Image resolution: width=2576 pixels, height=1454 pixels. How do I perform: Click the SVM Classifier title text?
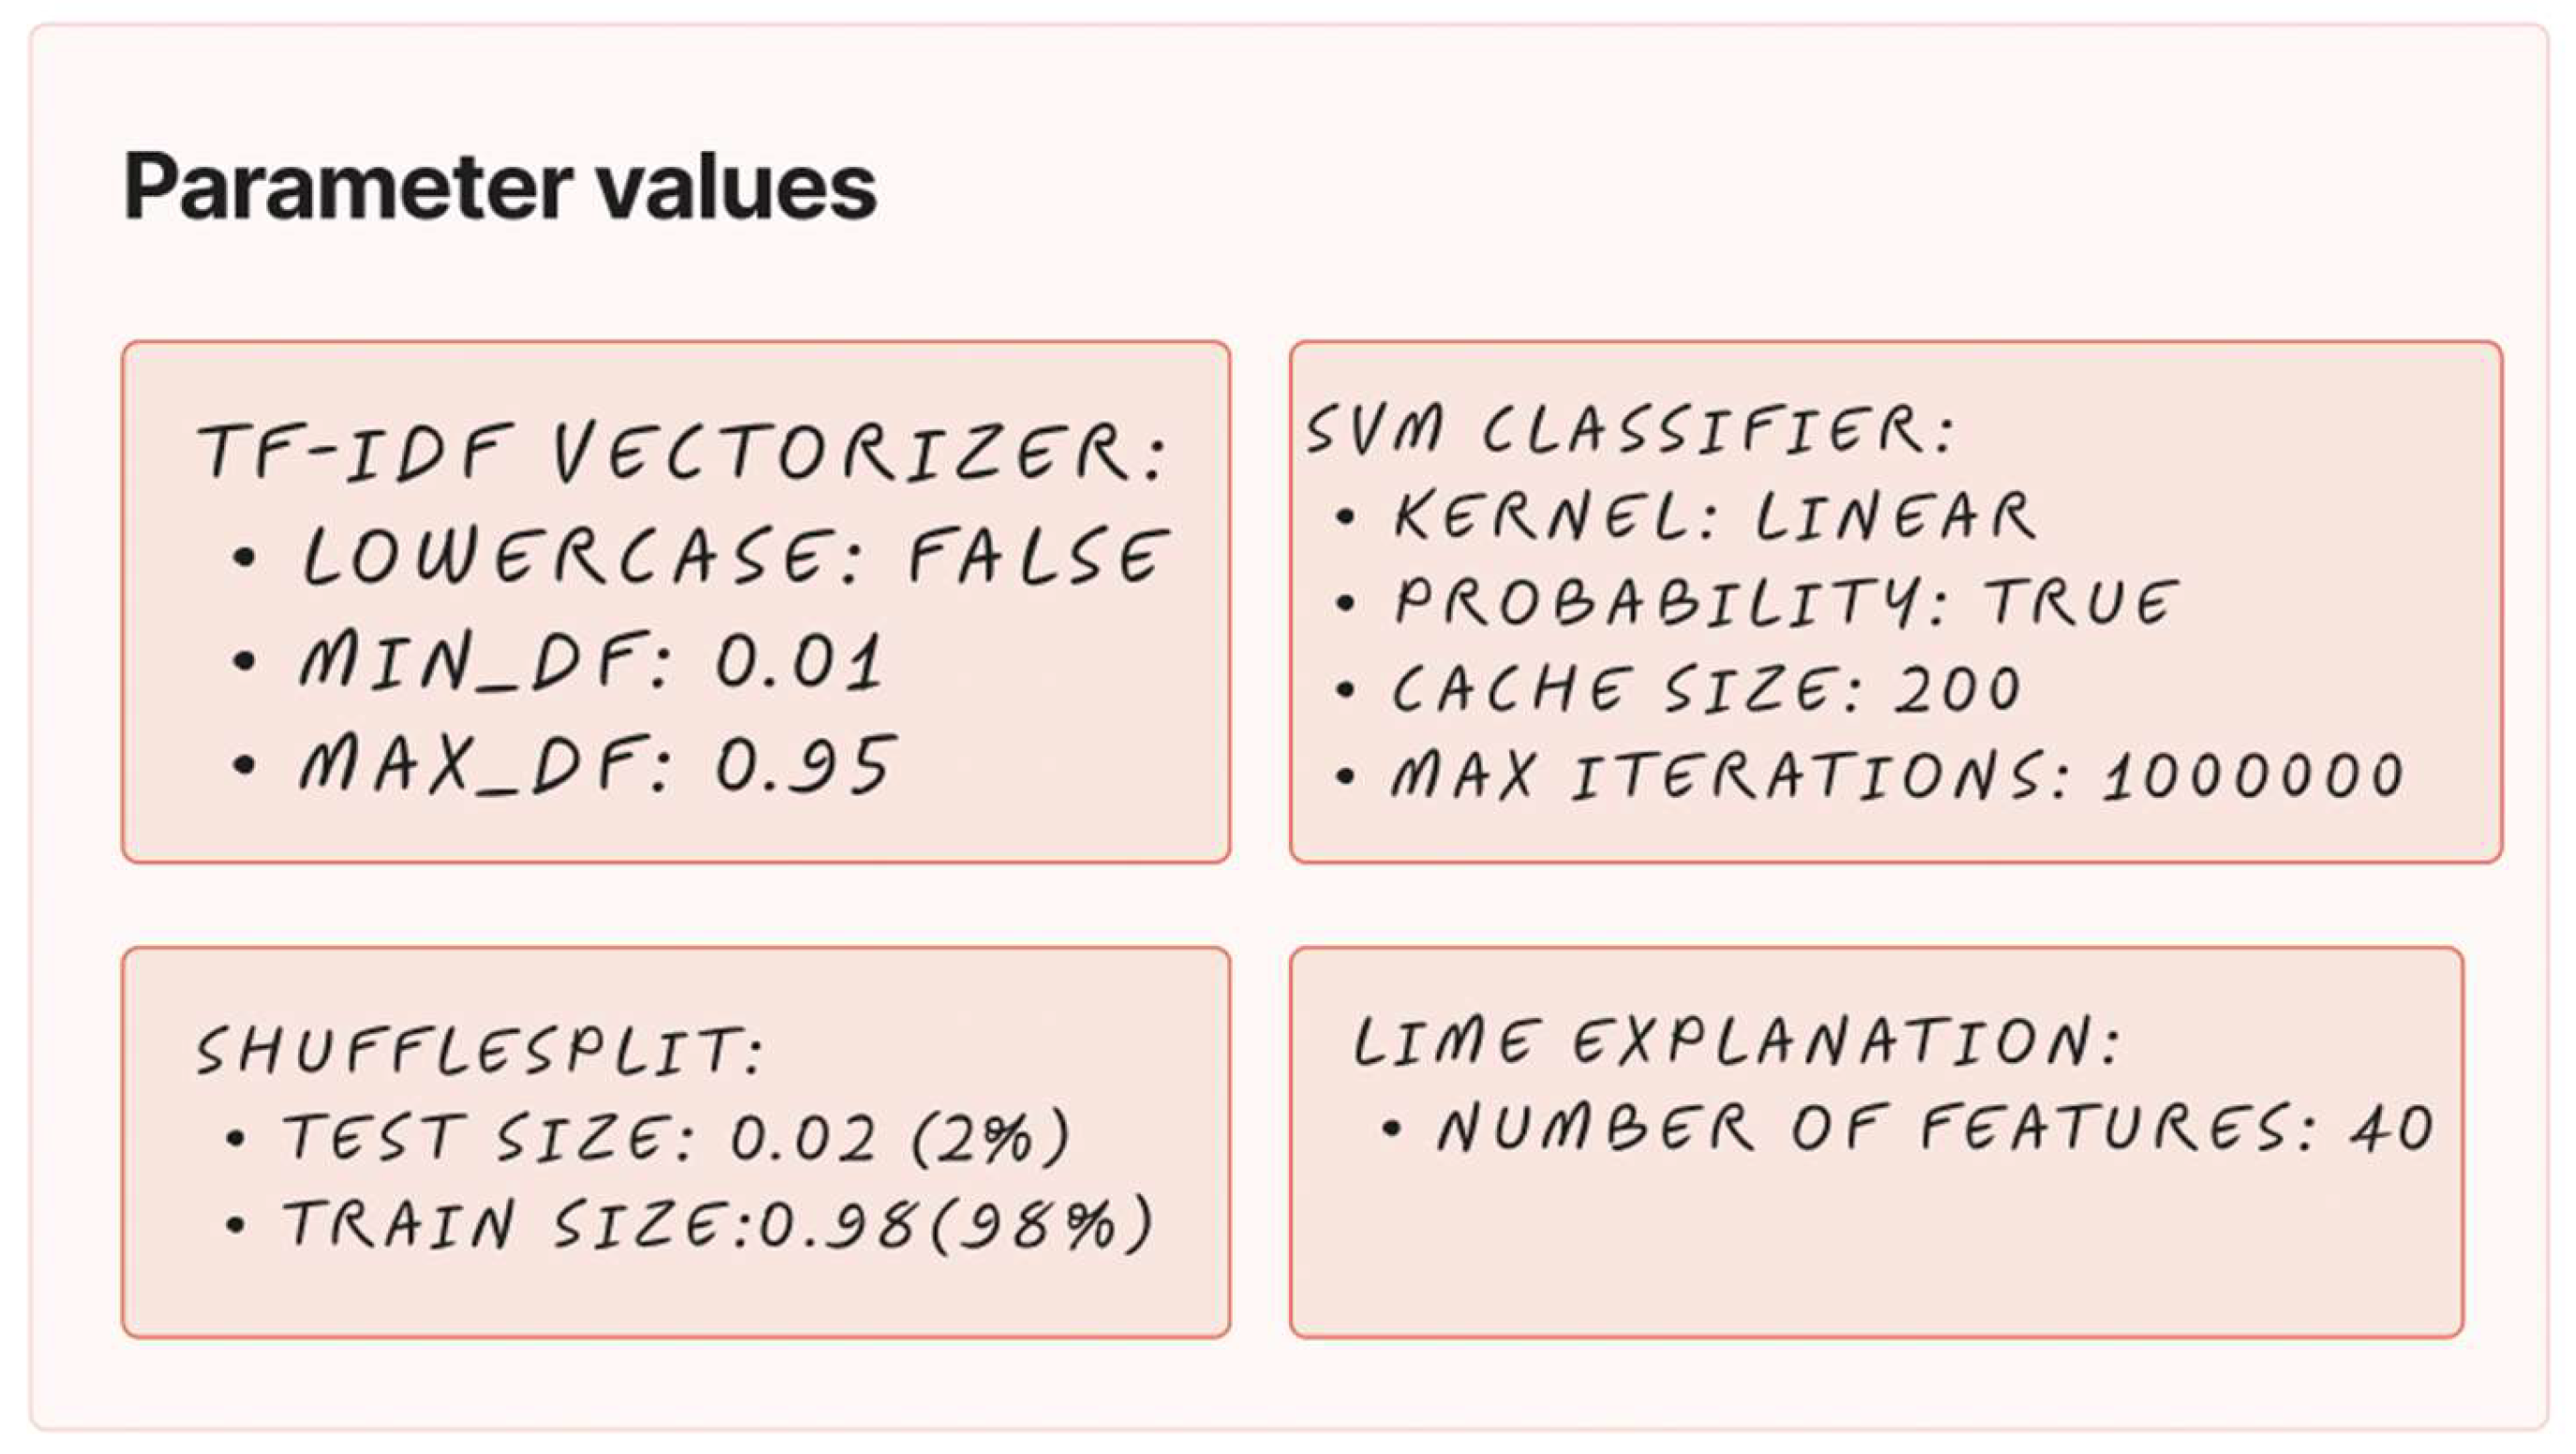[1629, 430]
